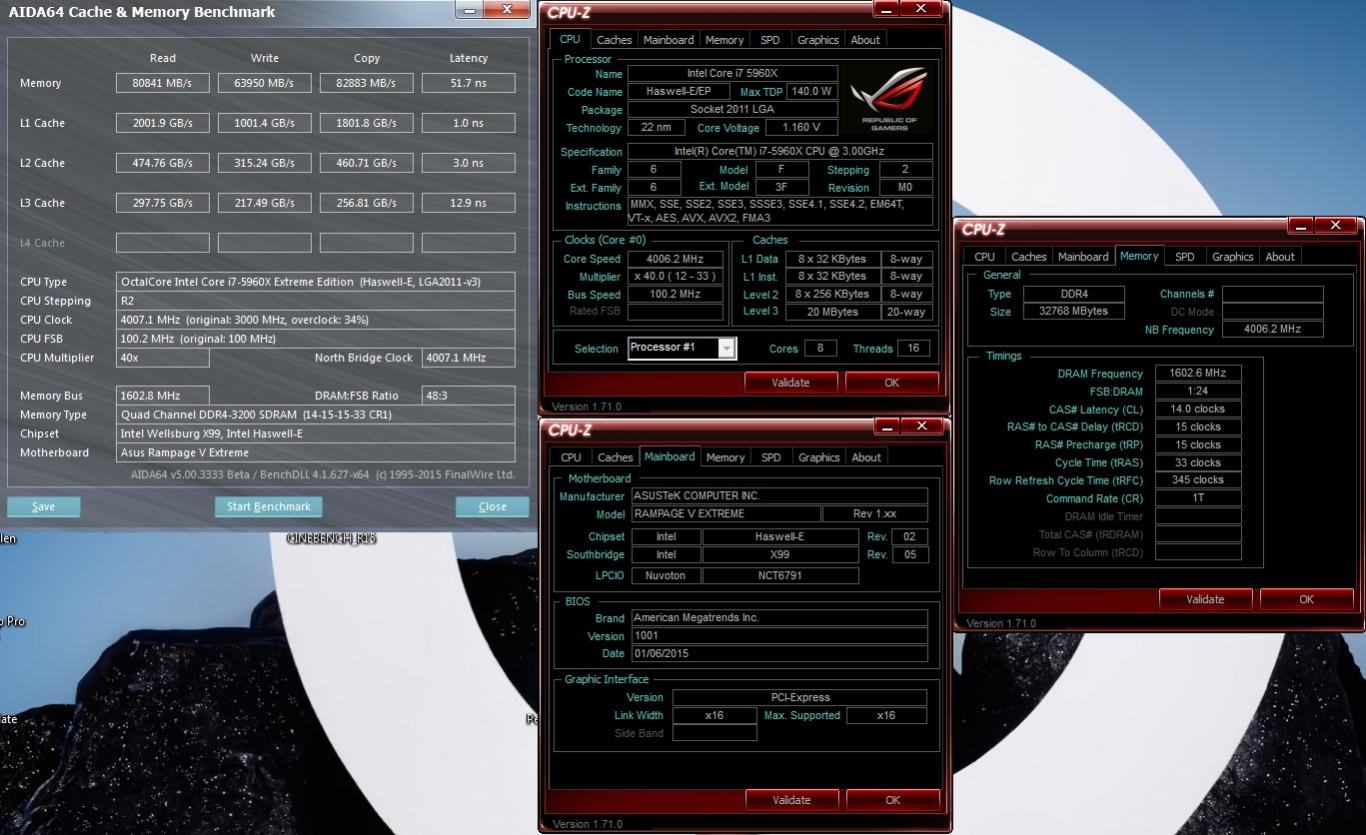Click Memory Type Quad Channel DDR4-3200 field
Image resolution: width=1366 pixels, height=835 pixels.
(316, 415)
